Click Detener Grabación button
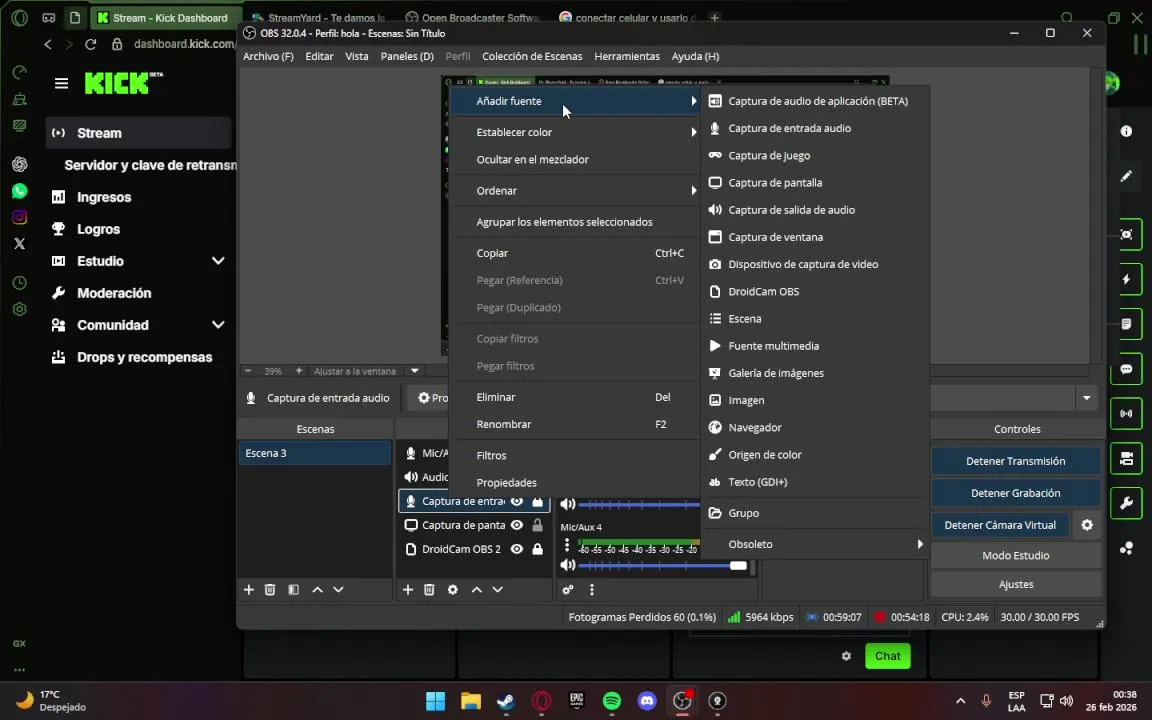 click(1015, 494)
